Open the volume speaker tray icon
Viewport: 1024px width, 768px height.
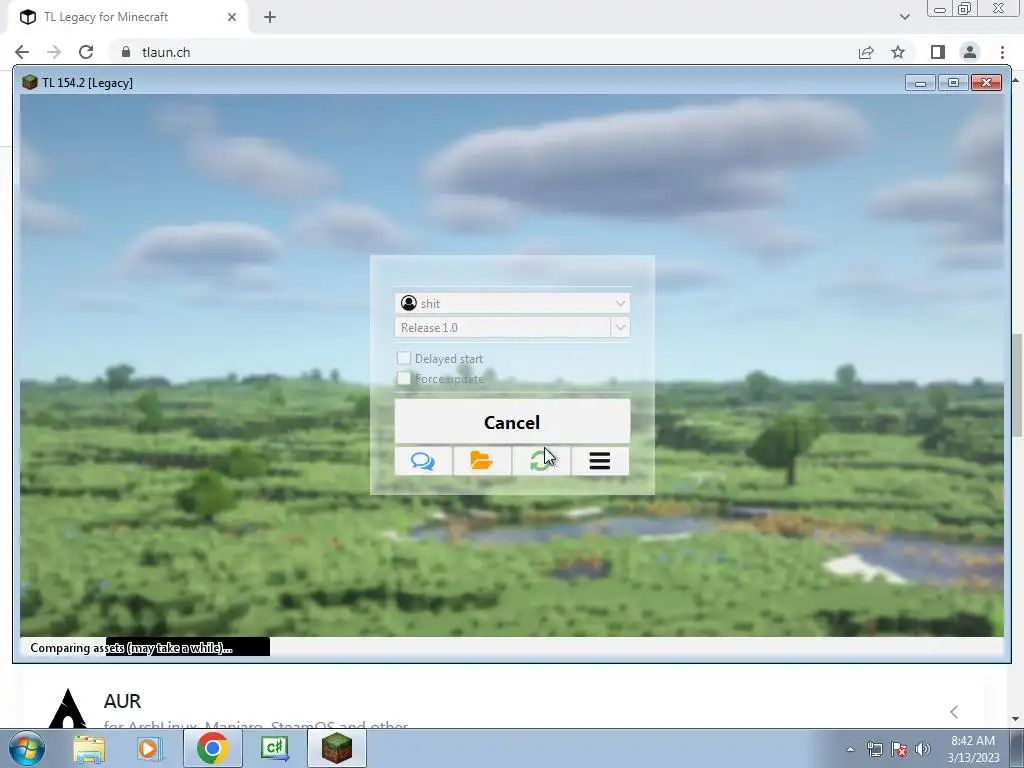(923, 749)
